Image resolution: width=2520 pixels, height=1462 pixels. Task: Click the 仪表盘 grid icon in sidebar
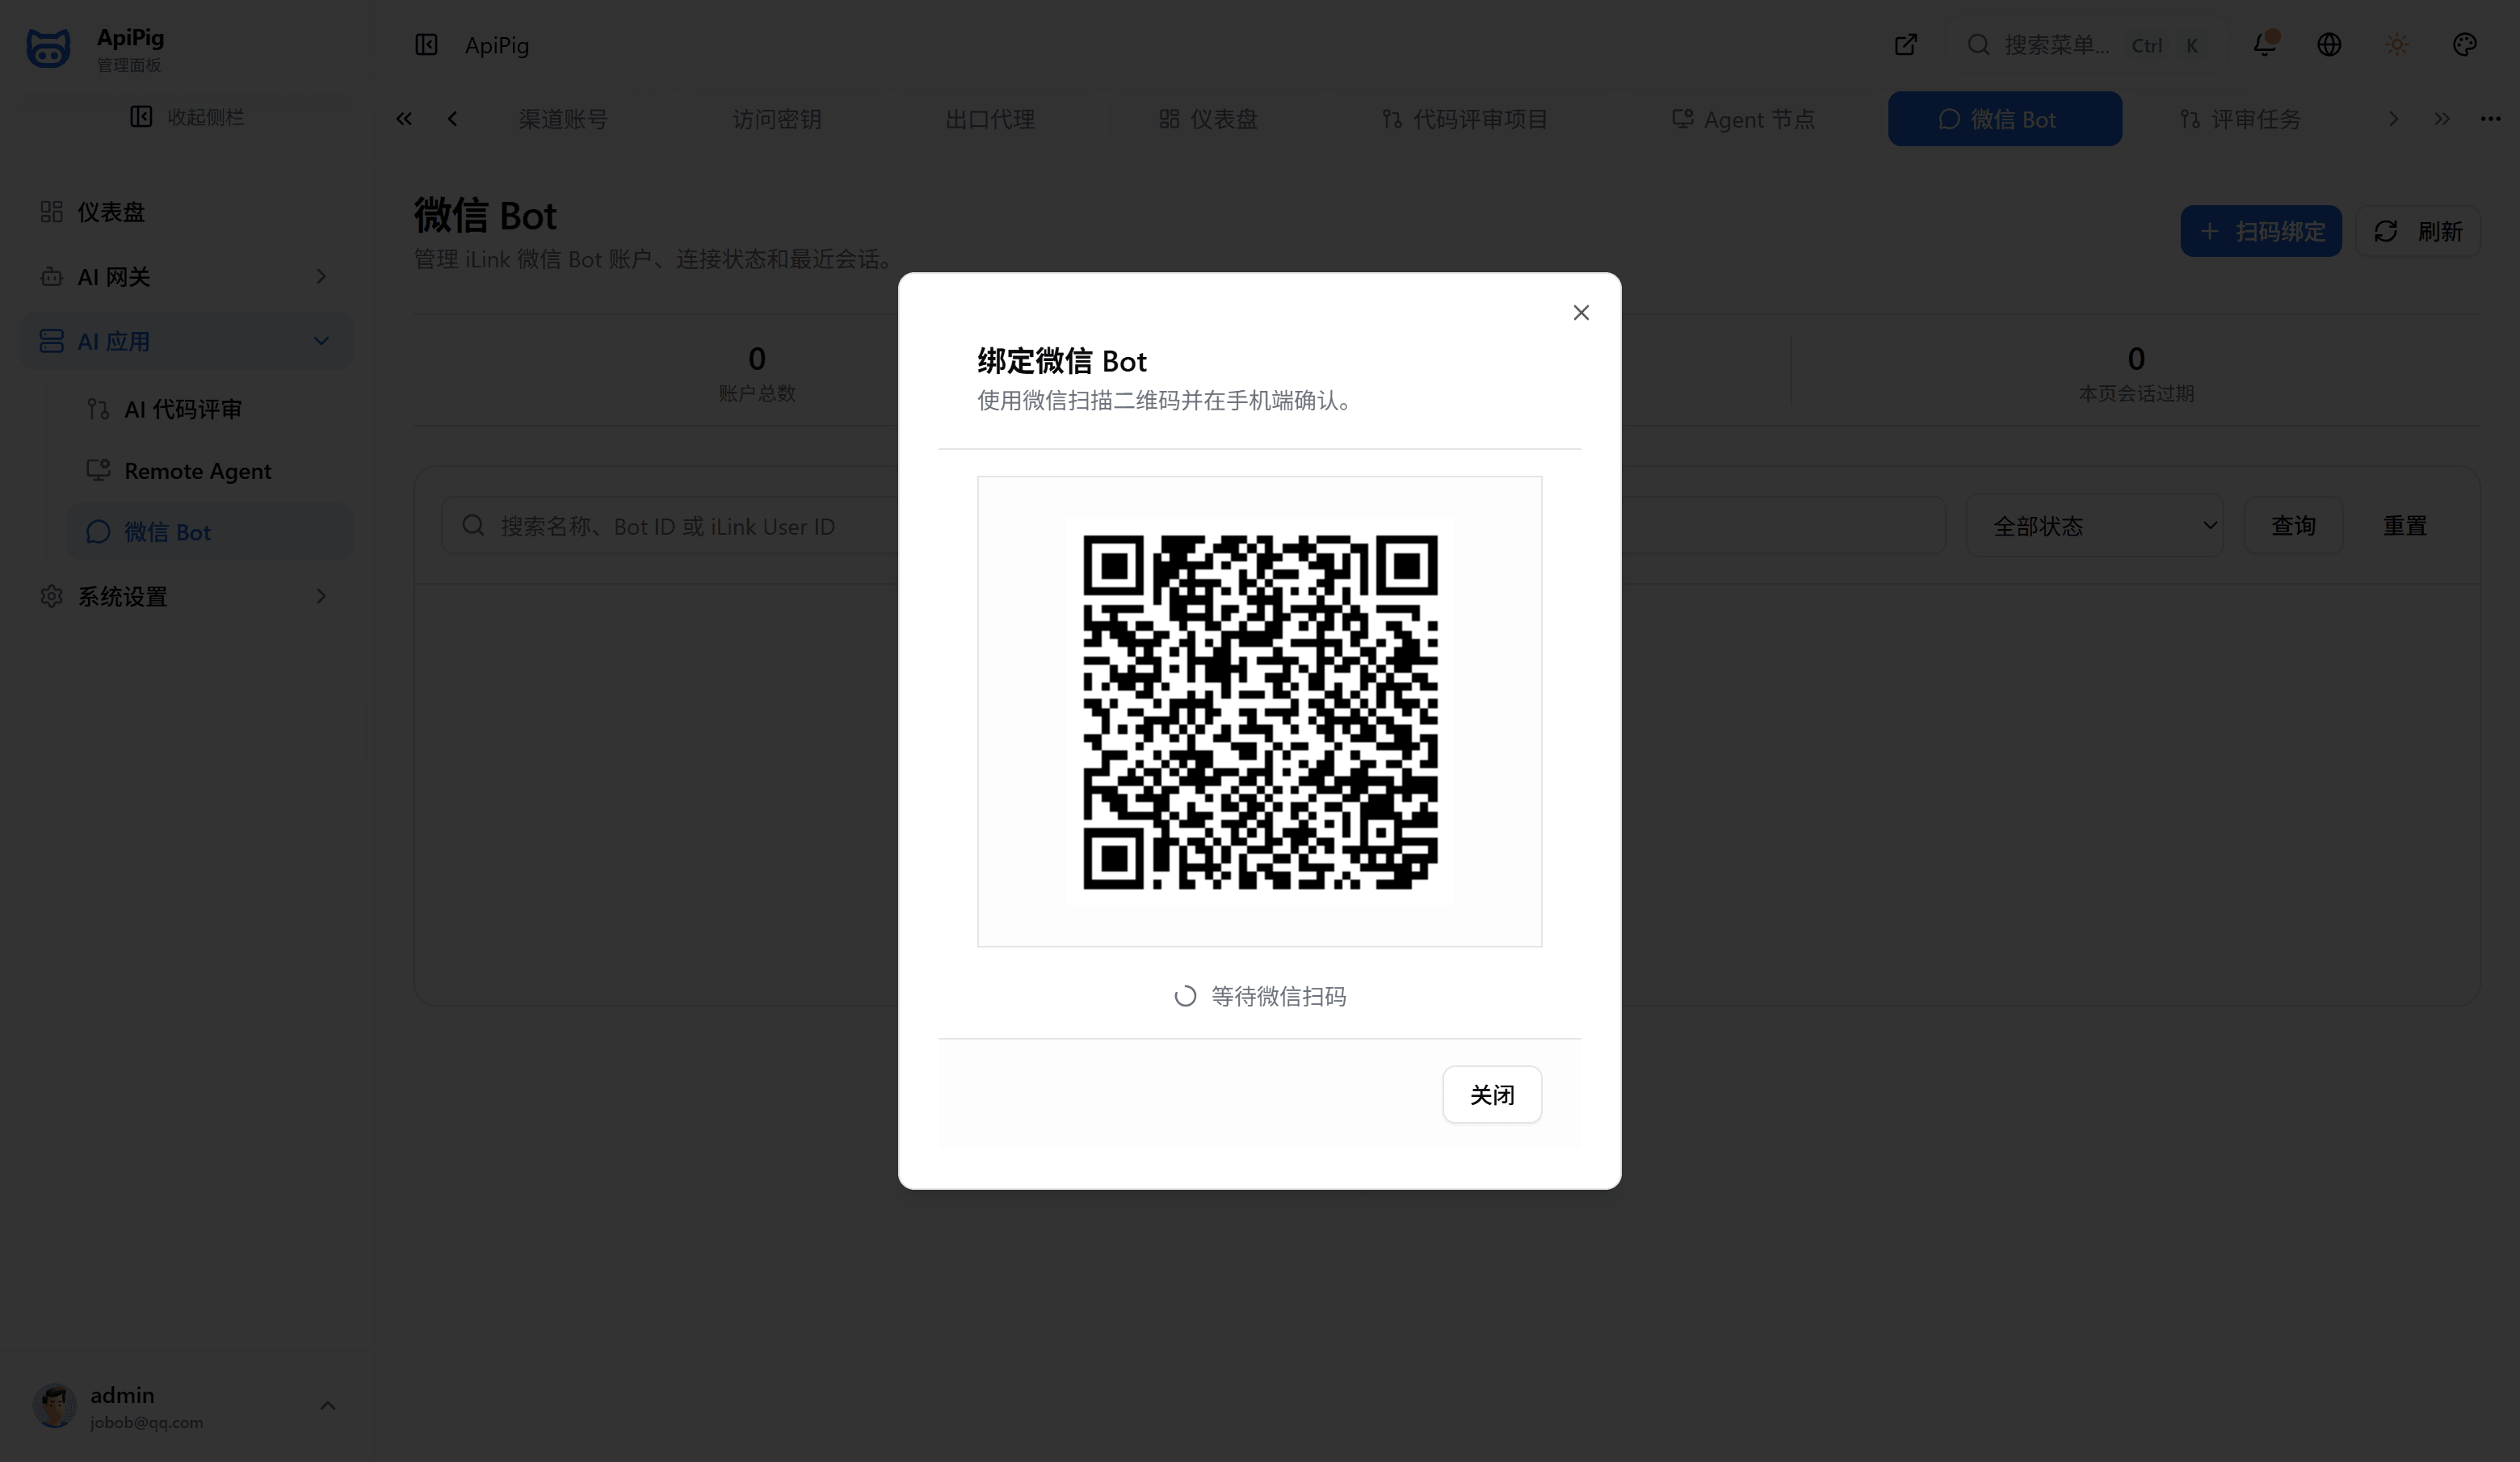tap(51, 212)
